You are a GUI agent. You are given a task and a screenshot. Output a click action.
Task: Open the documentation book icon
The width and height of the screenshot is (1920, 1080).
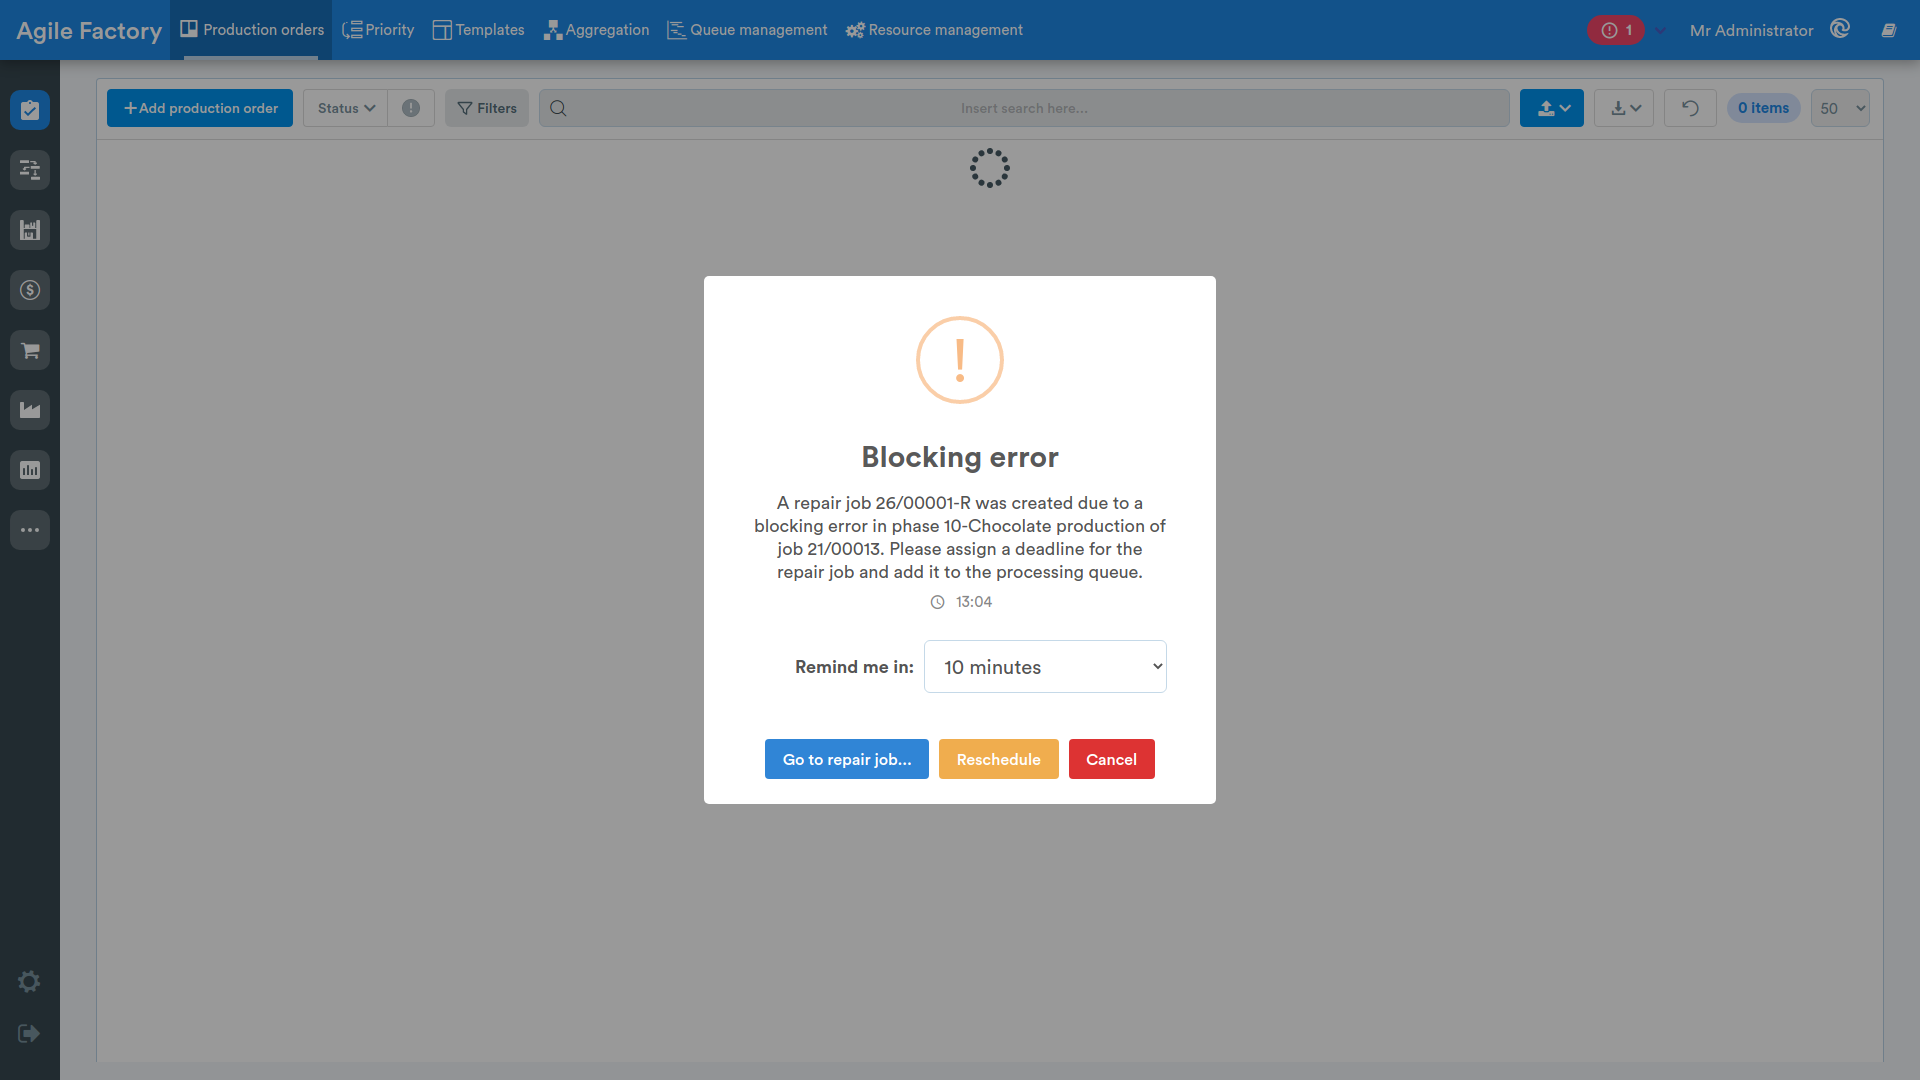click(1888, 30)
